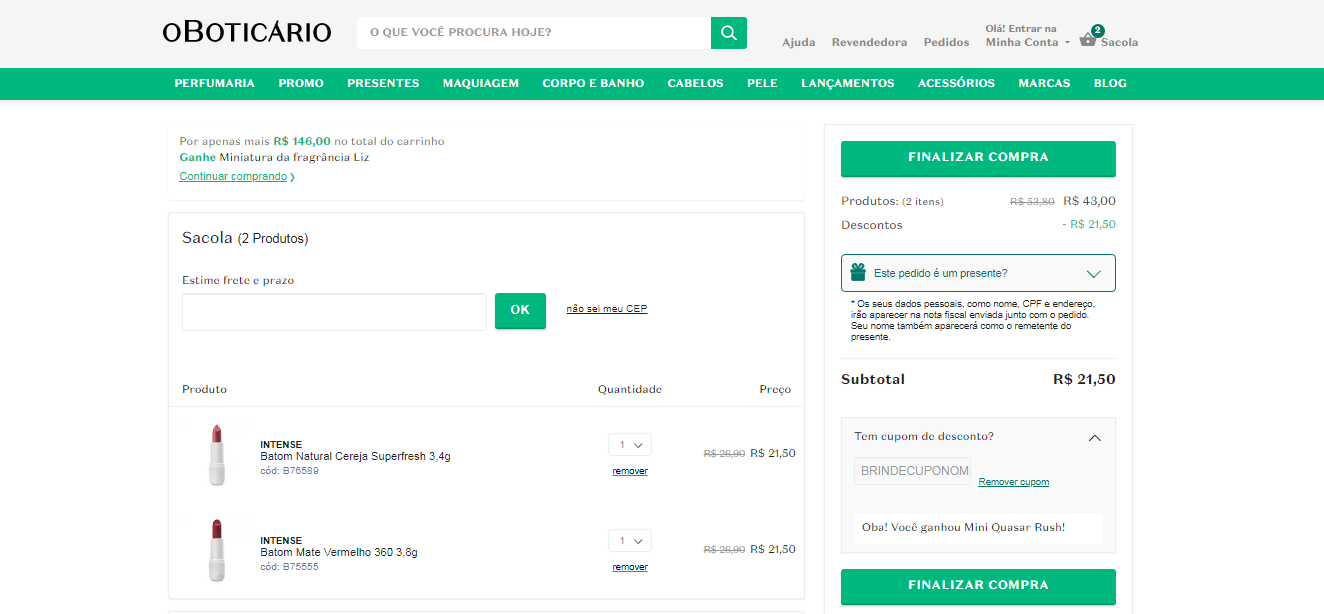
Task: Focus the product search field
Action: point(534,33)
